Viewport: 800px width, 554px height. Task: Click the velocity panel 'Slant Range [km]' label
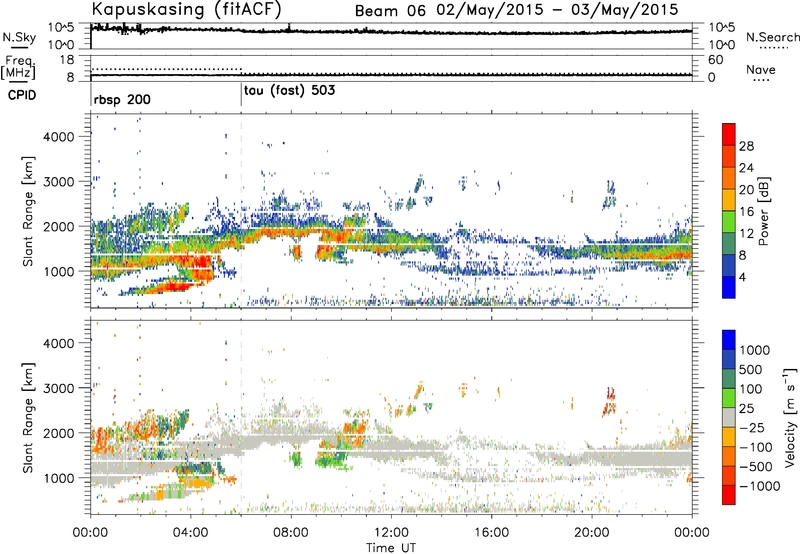(28, 418)
